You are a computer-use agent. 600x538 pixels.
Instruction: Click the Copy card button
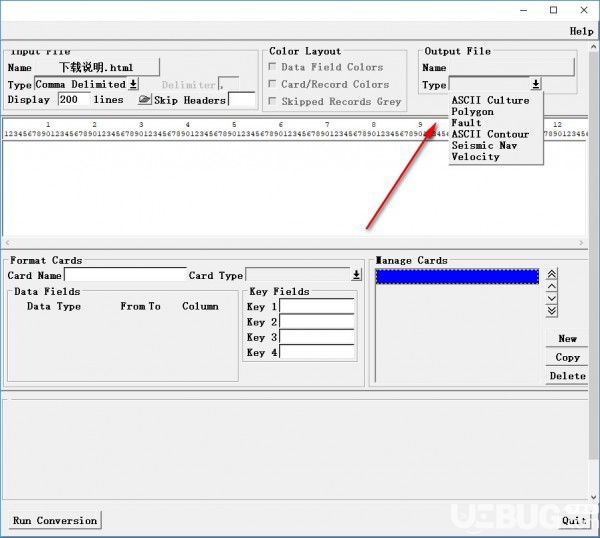[x=567, y=357]
